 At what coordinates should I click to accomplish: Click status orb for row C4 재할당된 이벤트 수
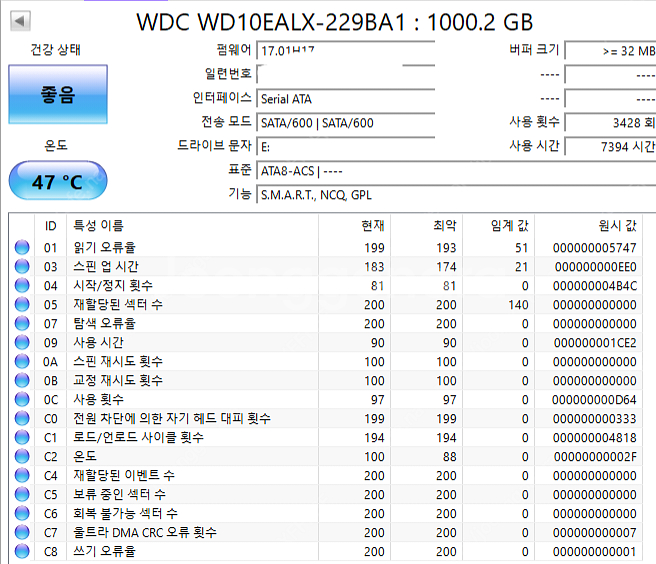pyautogui.click(x=22, y=475)
